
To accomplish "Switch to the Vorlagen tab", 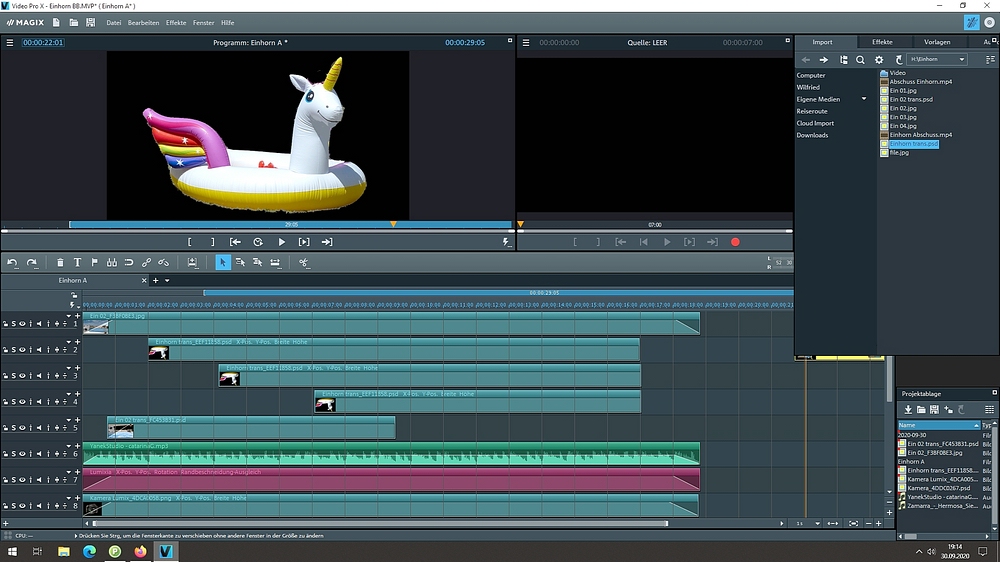I will (937, 42).
